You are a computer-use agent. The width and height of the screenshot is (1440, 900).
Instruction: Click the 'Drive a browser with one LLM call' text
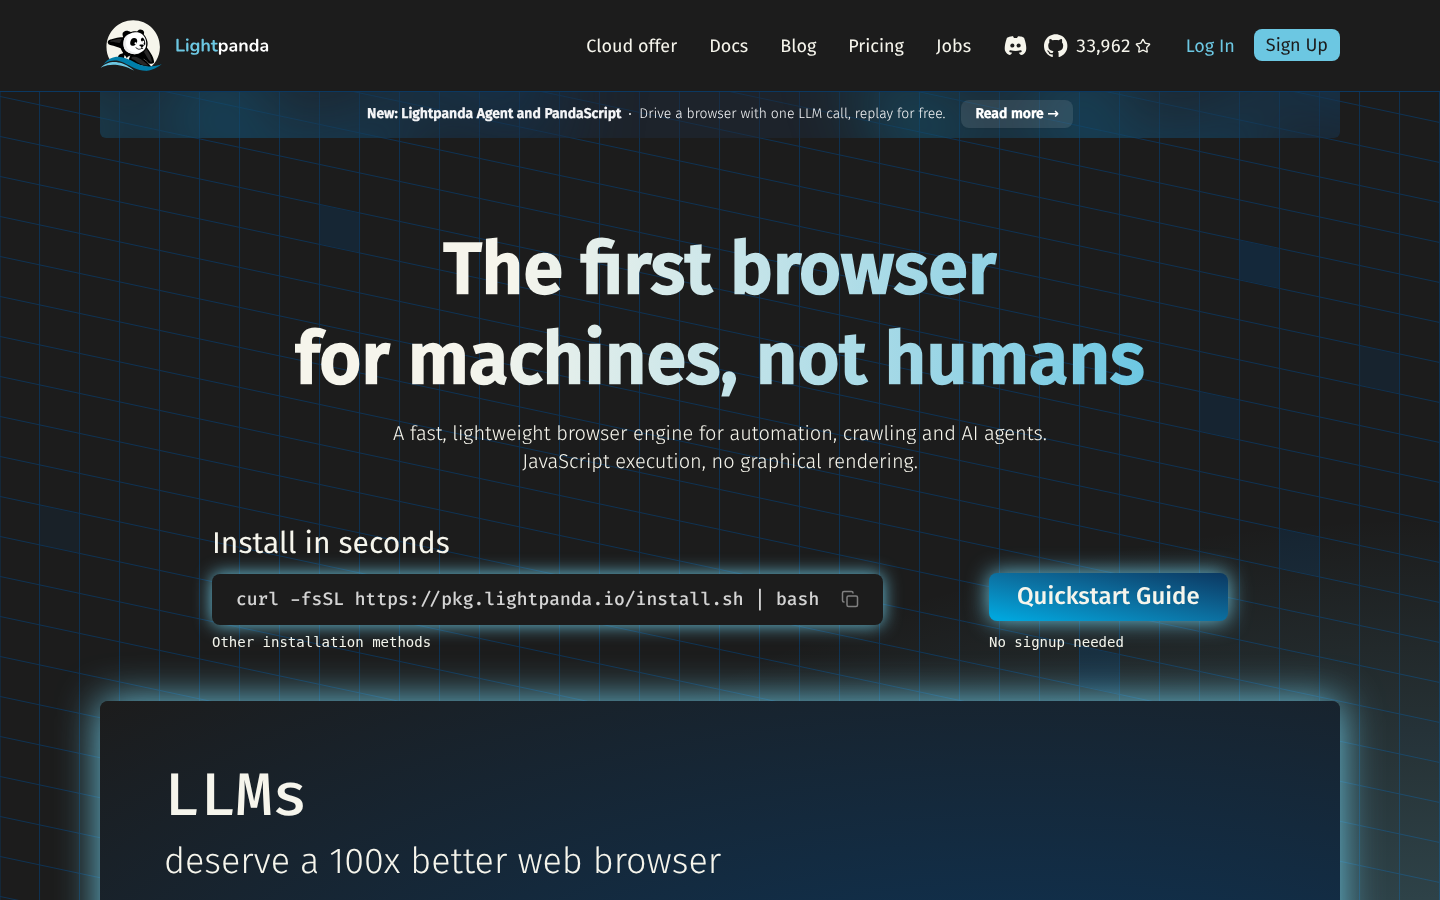[792, 114]
